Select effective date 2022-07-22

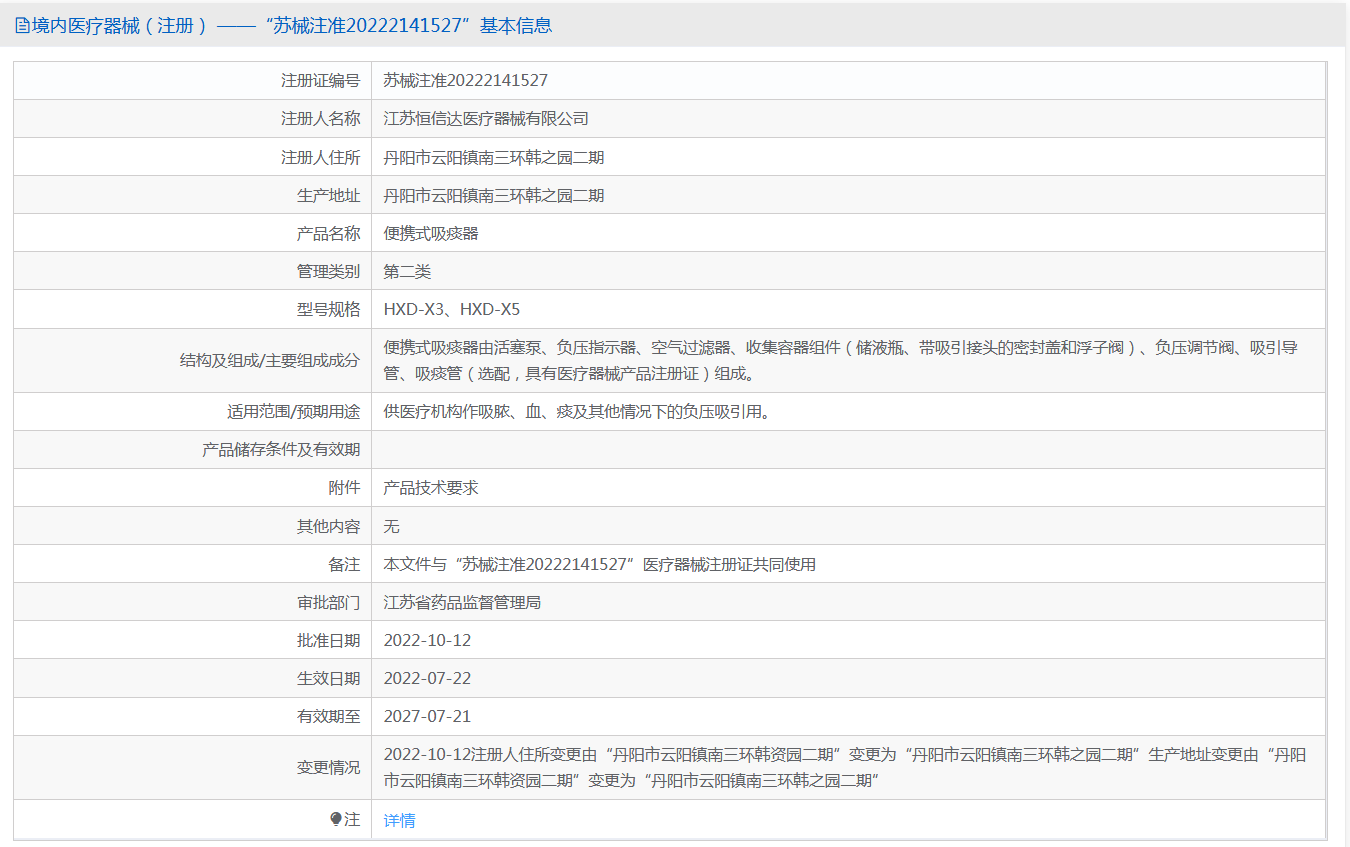(x=427, y=678)
